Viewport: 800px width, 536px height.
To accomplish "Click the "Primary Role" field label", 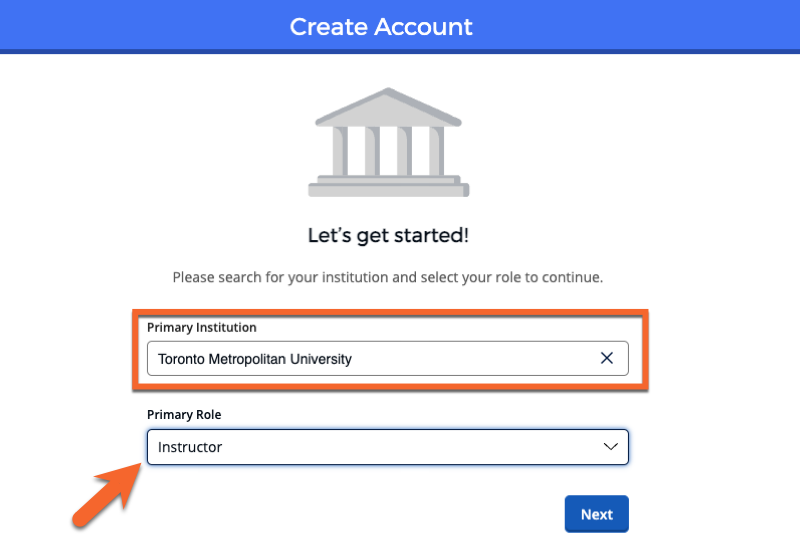I will pyautogui.click(x=183, y=414).
